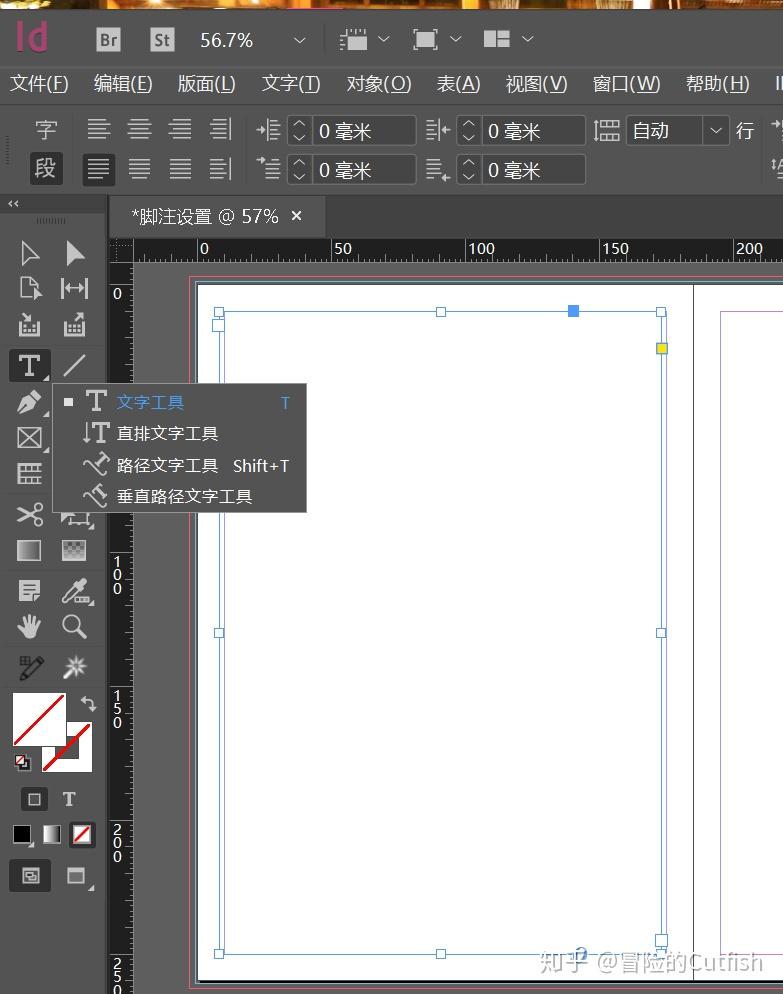Image resolution: width=783 pixels, height=994 pixels.
Task: Select the Eyedropper tool
Action: pyautogui.click(x=76, y=591)
